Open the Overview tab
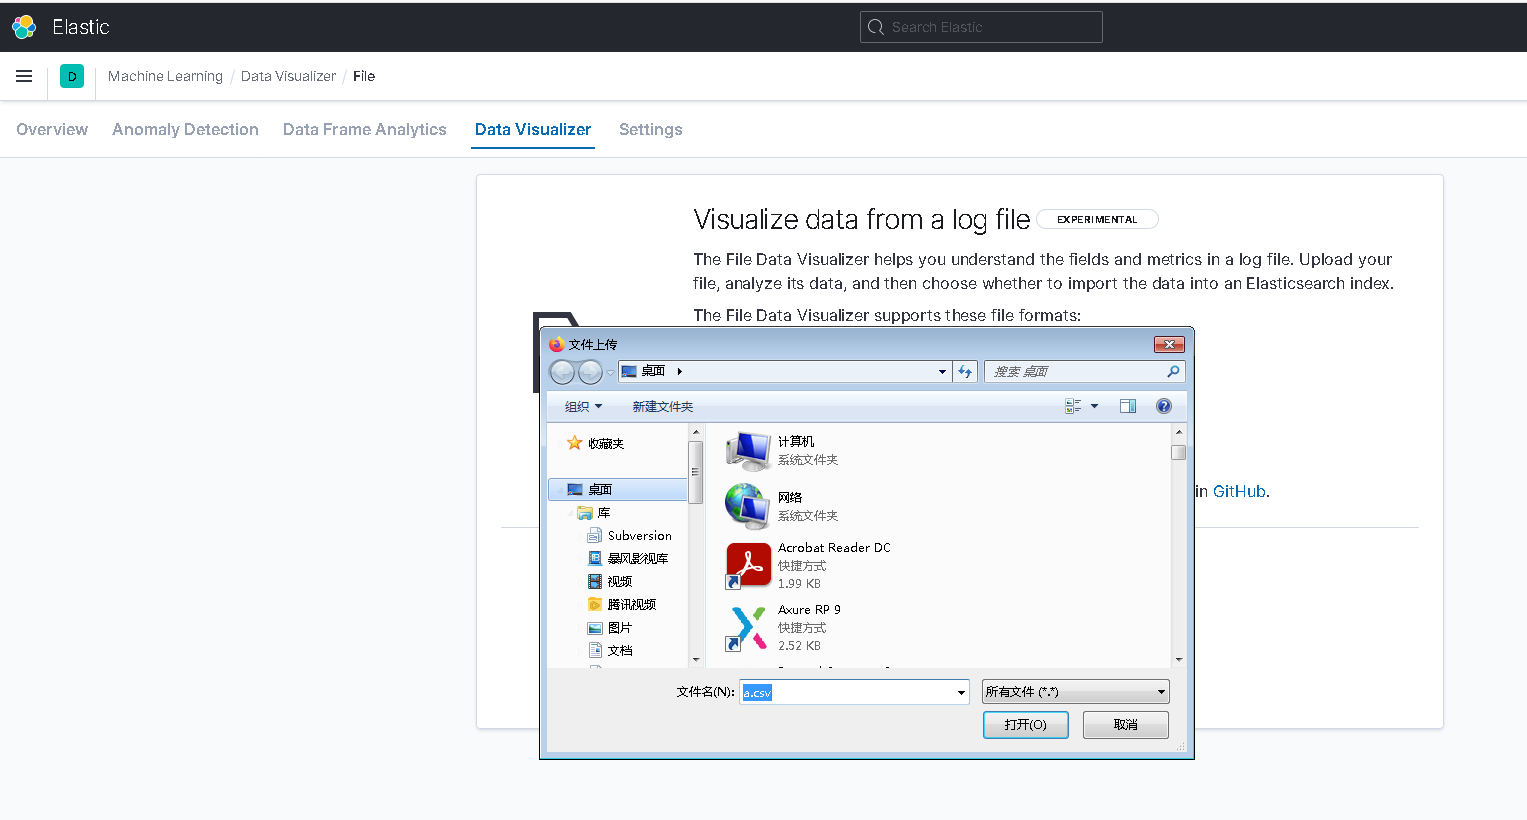The width and height of the screenshot is (1527, 820). 52,129
